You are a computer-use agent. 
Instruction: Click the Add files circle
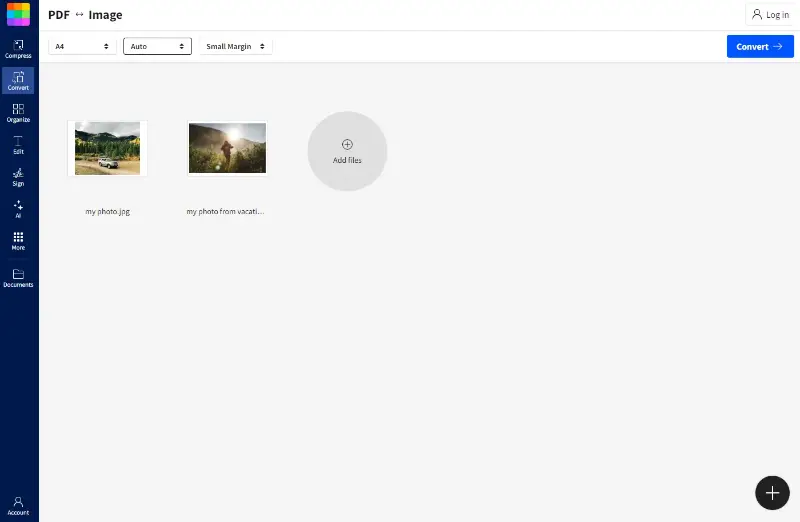click(347, 151)
